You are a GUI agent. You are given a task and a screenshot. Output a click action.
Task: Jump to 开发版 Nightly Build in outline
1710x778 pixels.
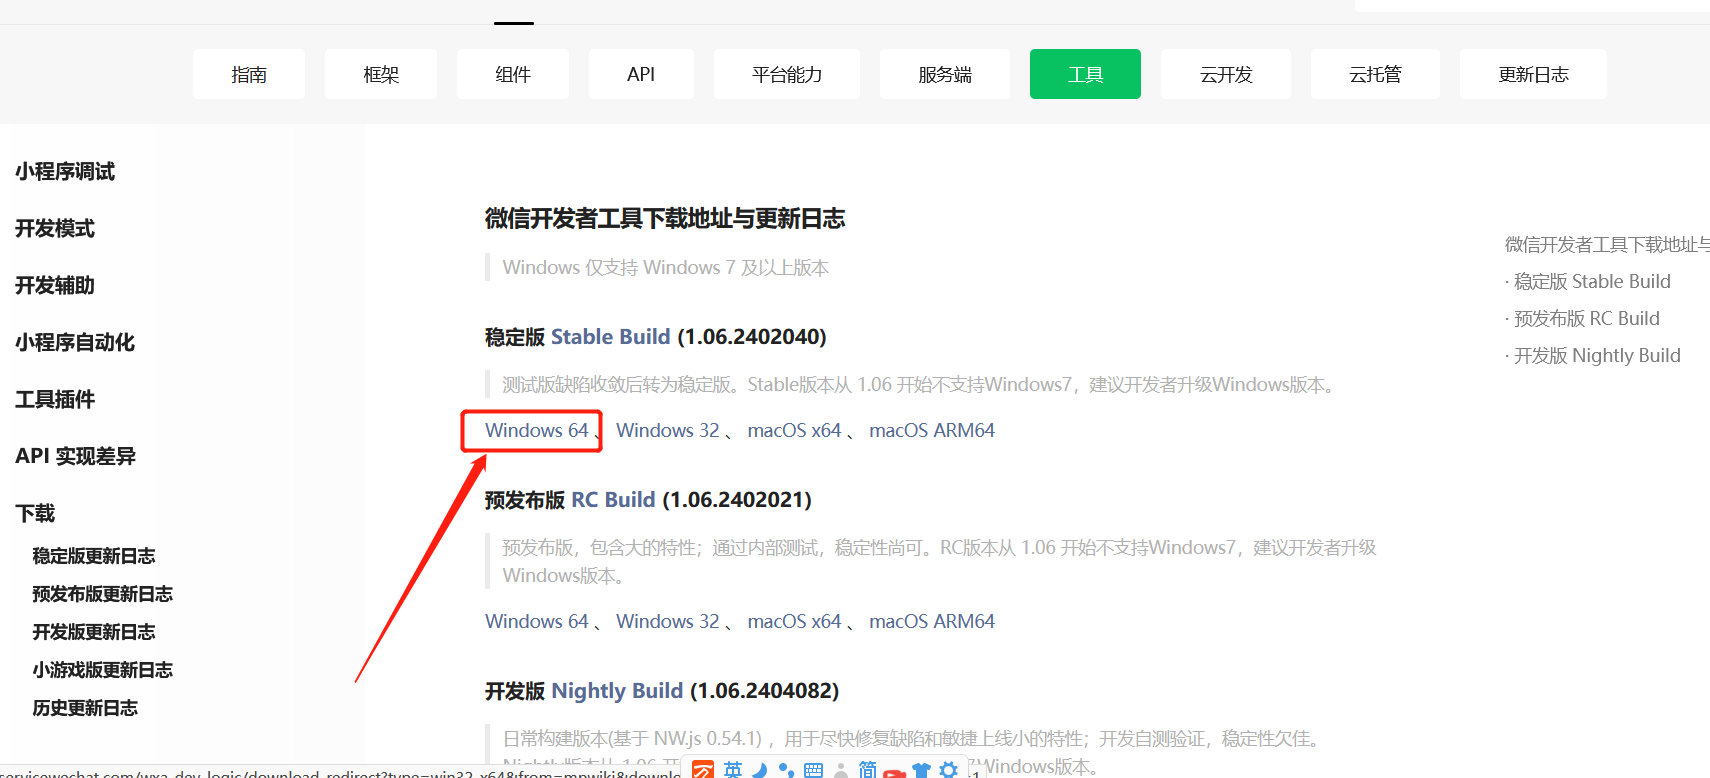point(1597,356)
